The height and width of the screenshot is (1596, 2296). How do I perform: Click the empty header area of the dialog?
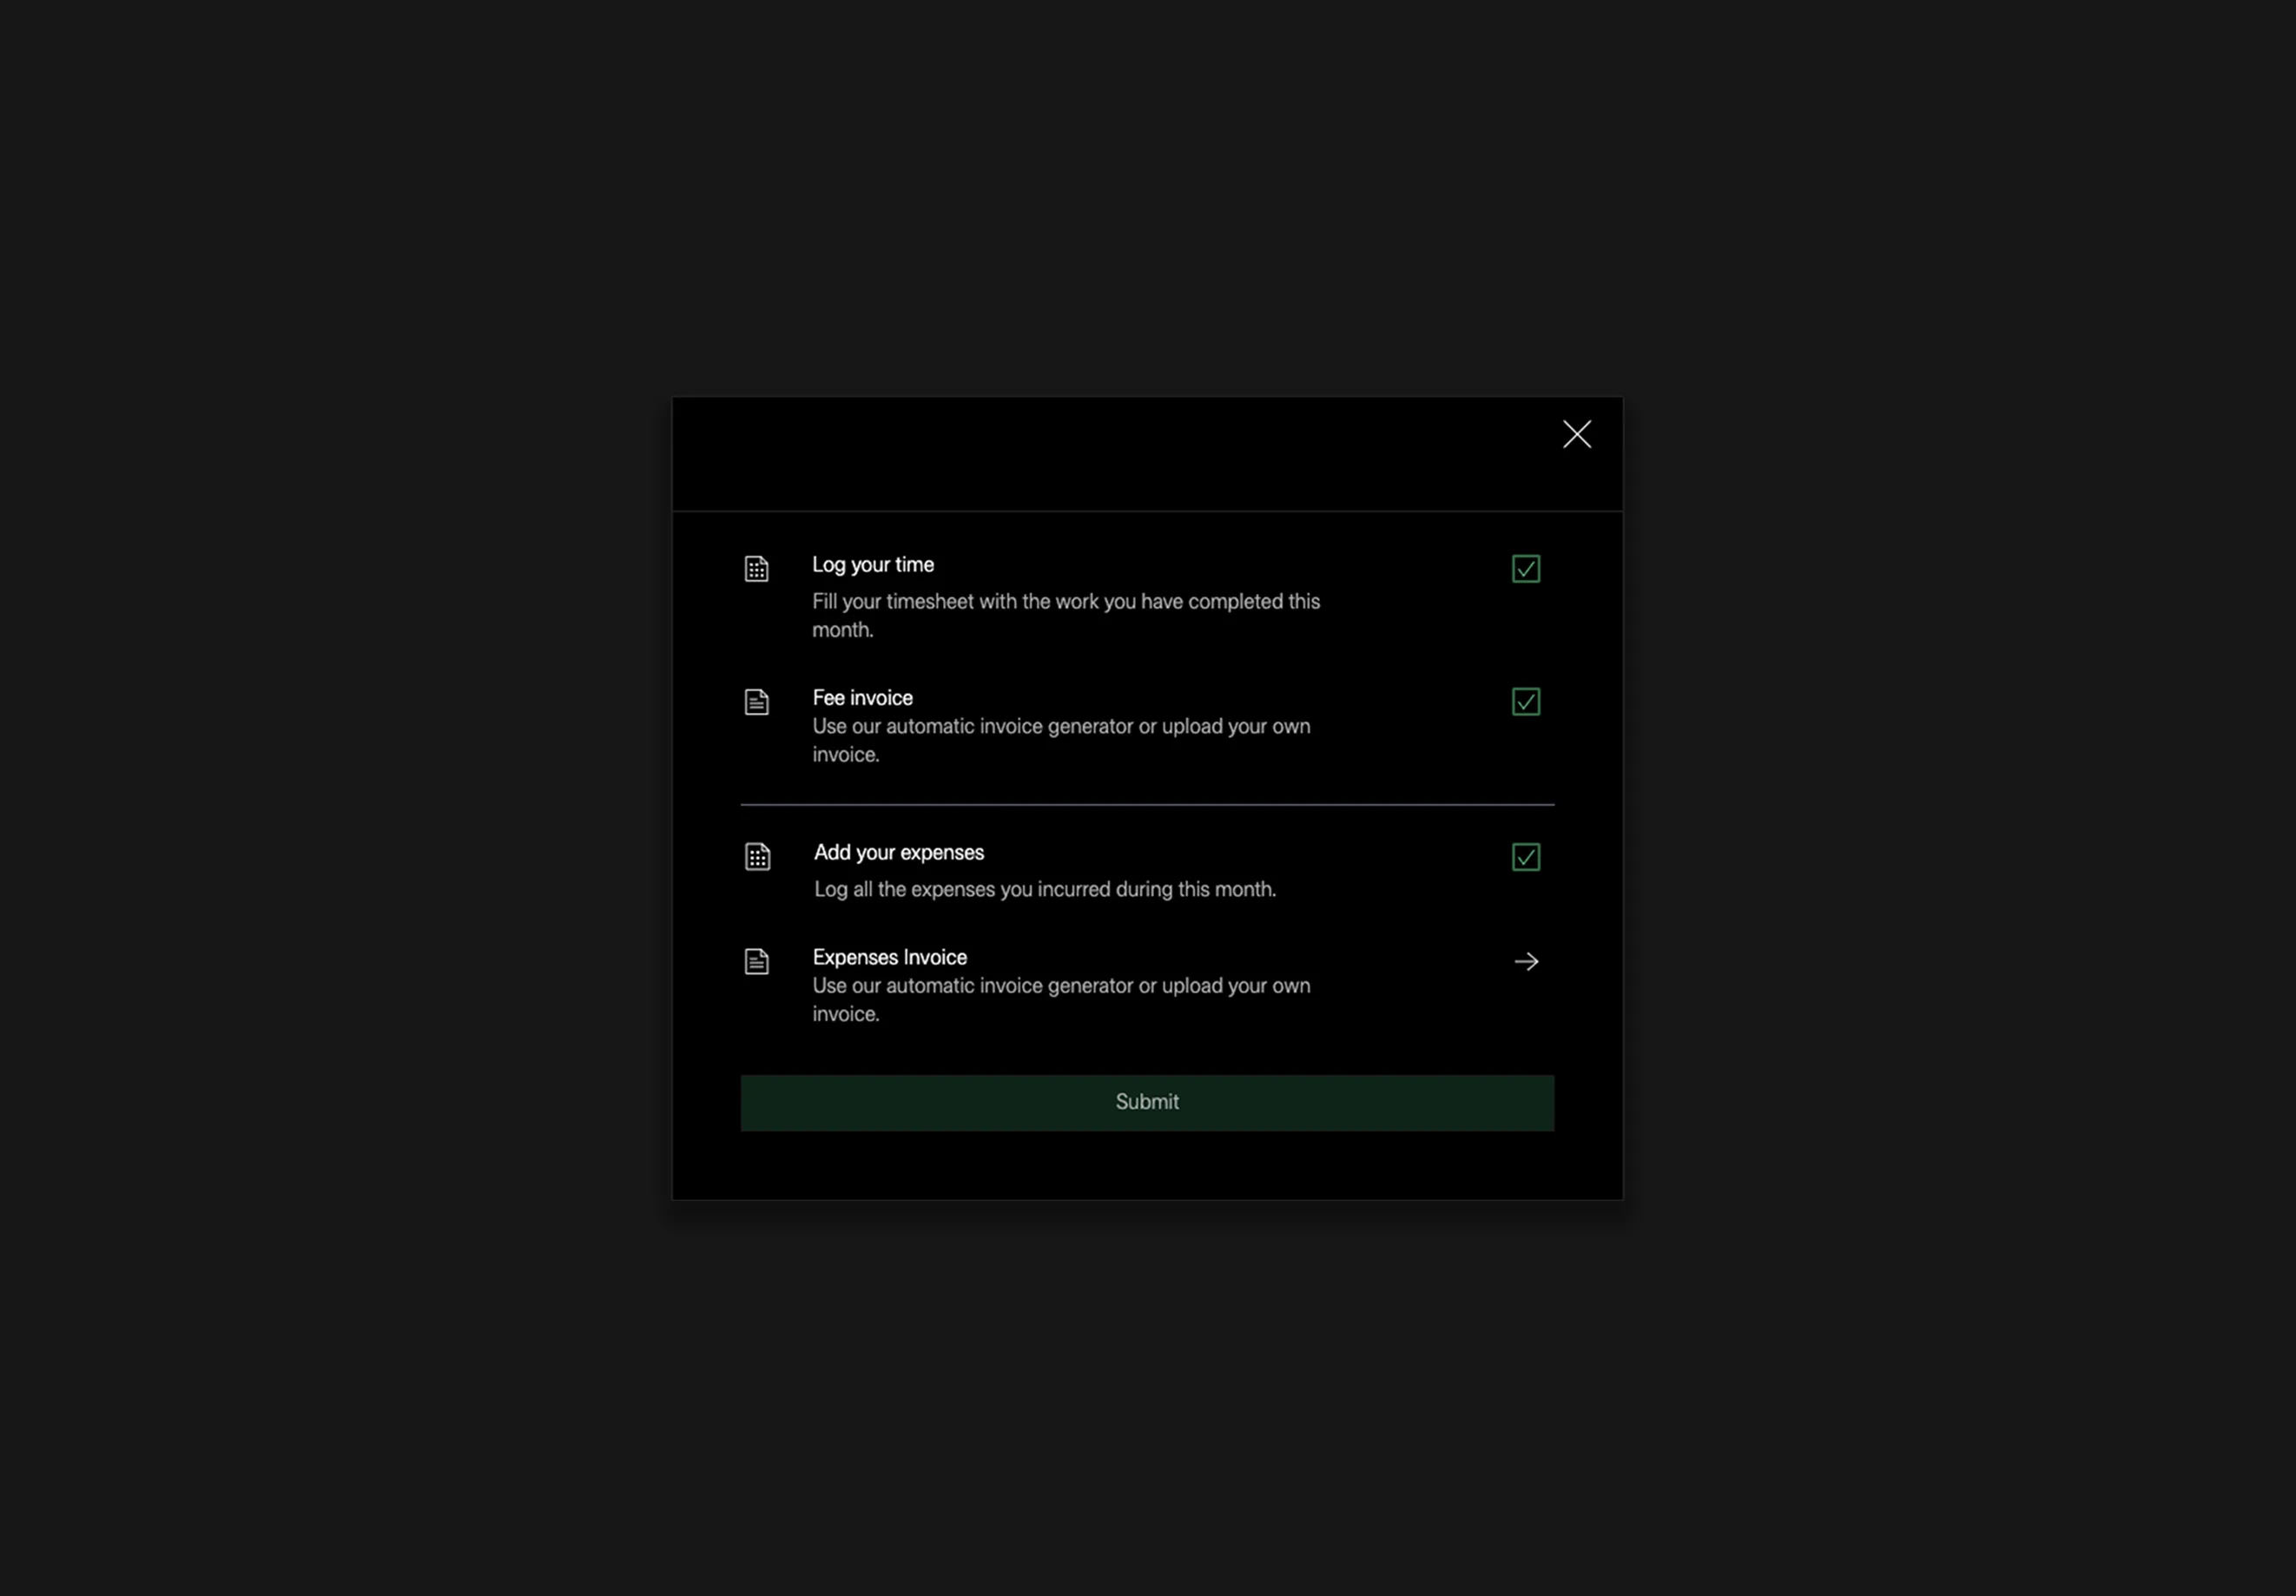[1100, 455]
